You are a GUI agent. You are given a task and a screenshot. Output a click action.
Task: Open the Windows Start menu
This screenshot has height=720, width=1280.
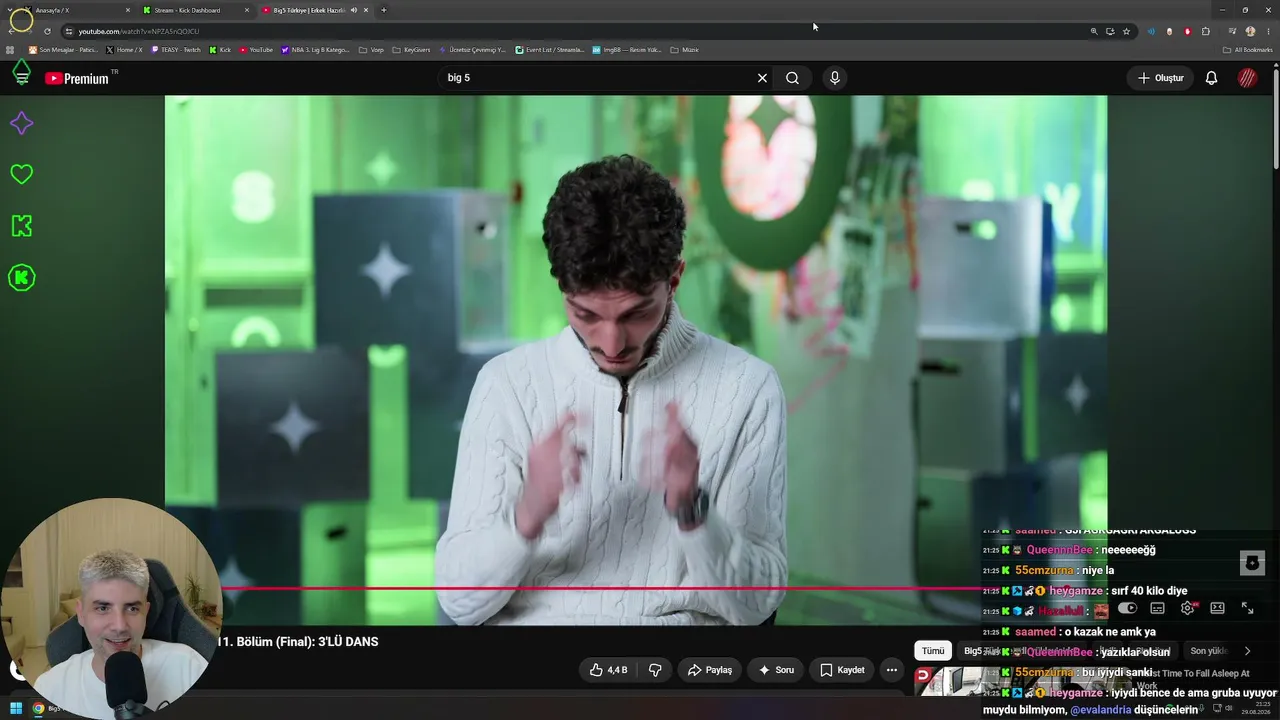coord(16,708)
